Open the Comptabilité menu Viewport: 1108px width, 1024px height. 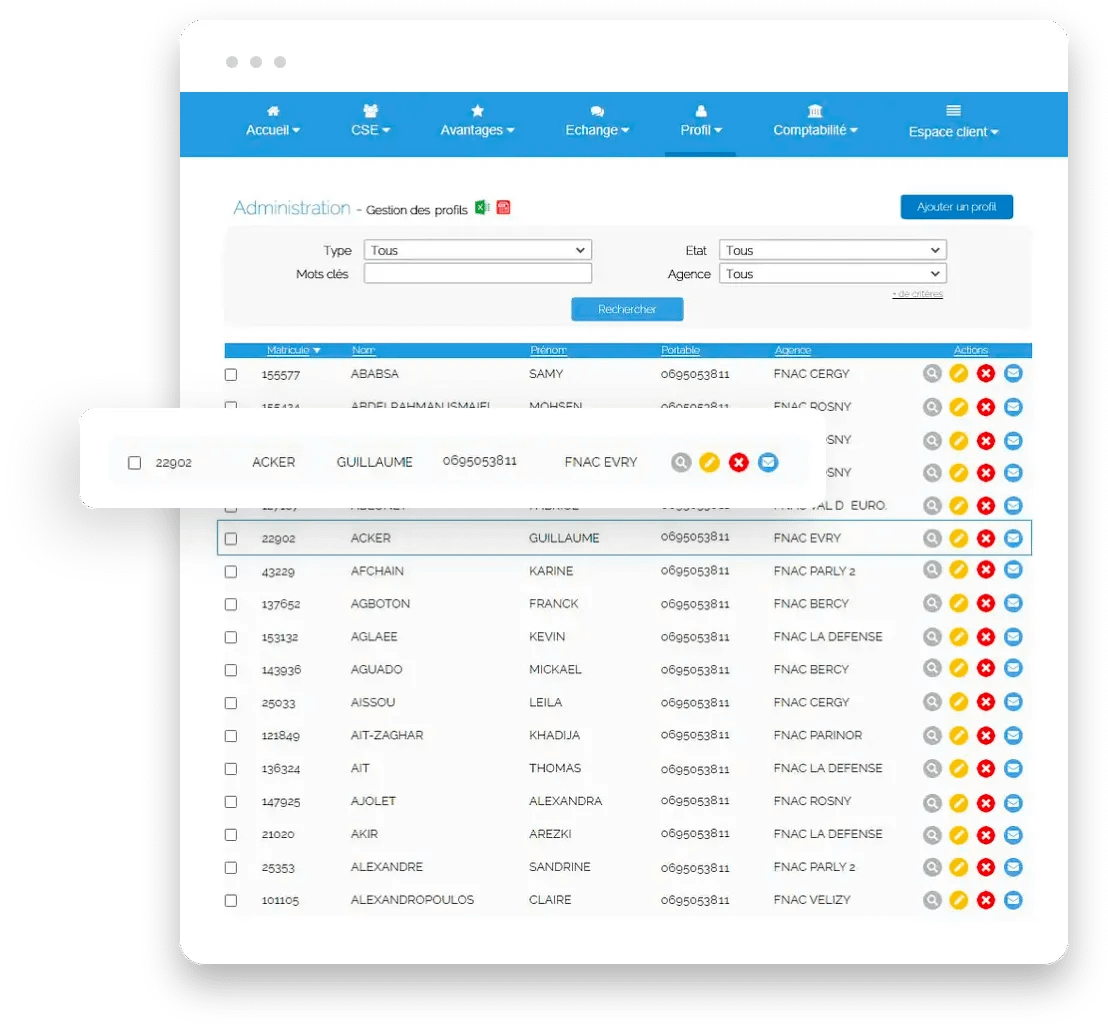[815, 122]
